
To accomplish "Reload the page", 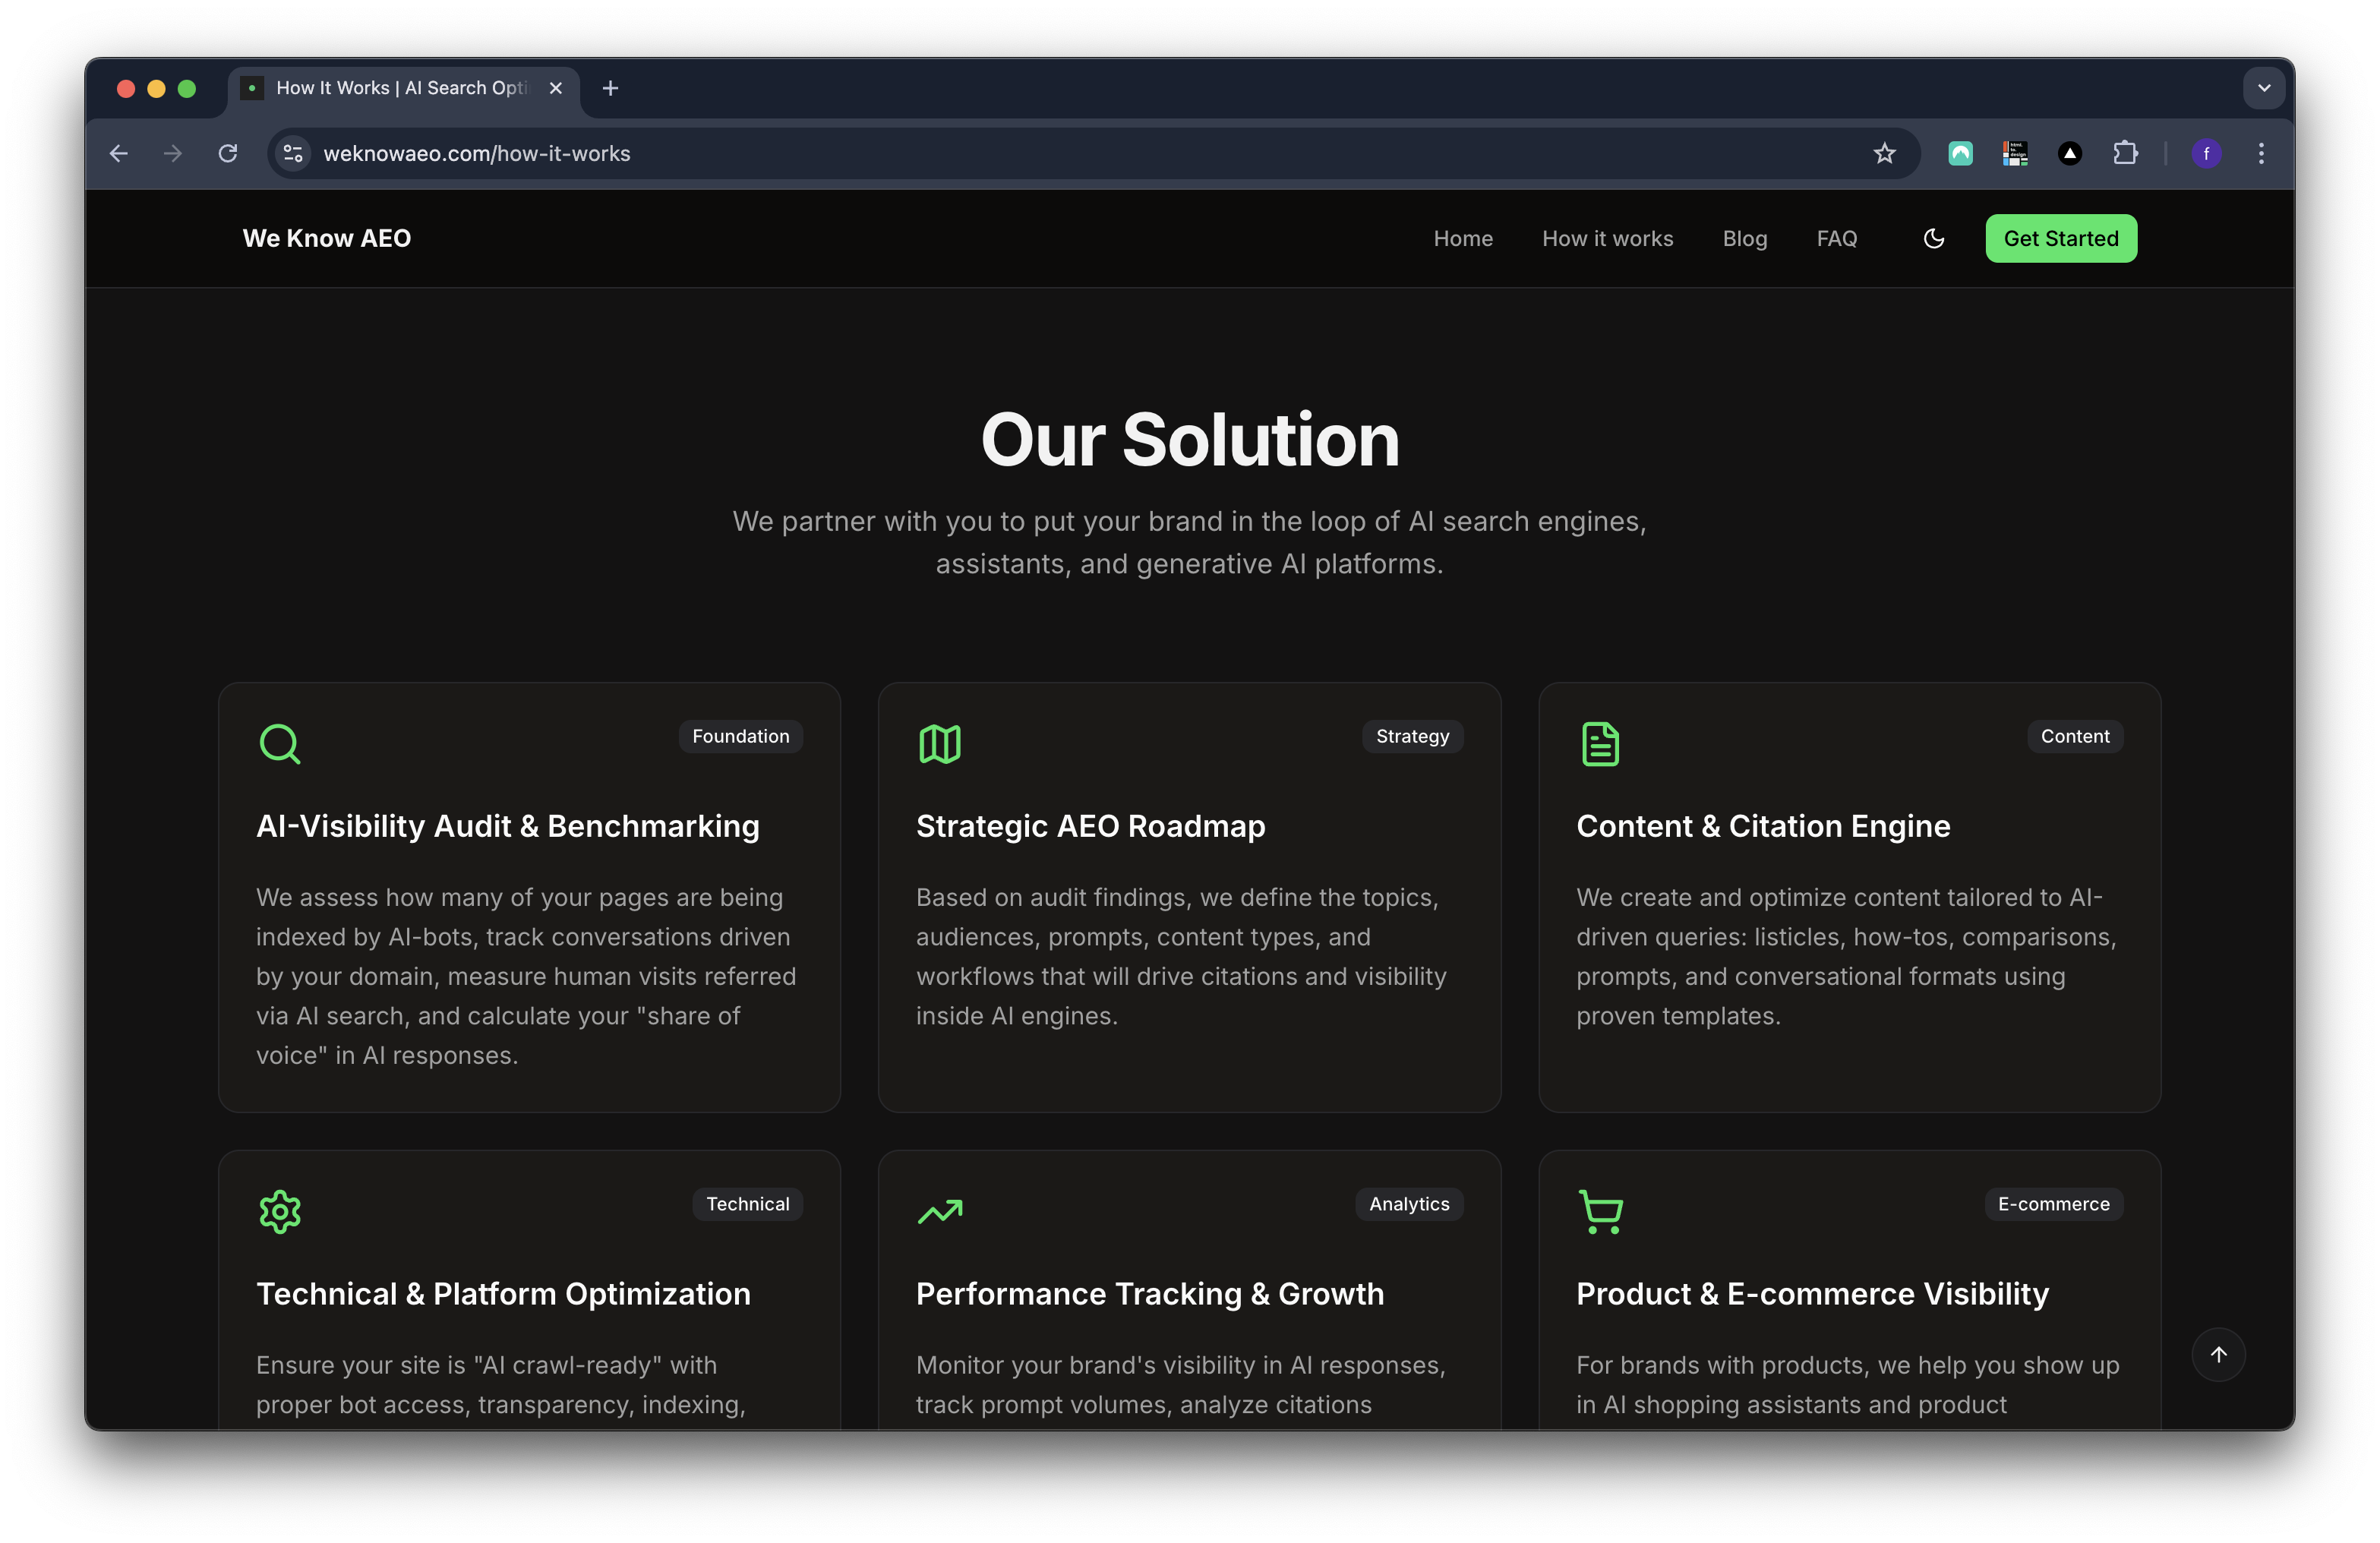I will 228,153.
